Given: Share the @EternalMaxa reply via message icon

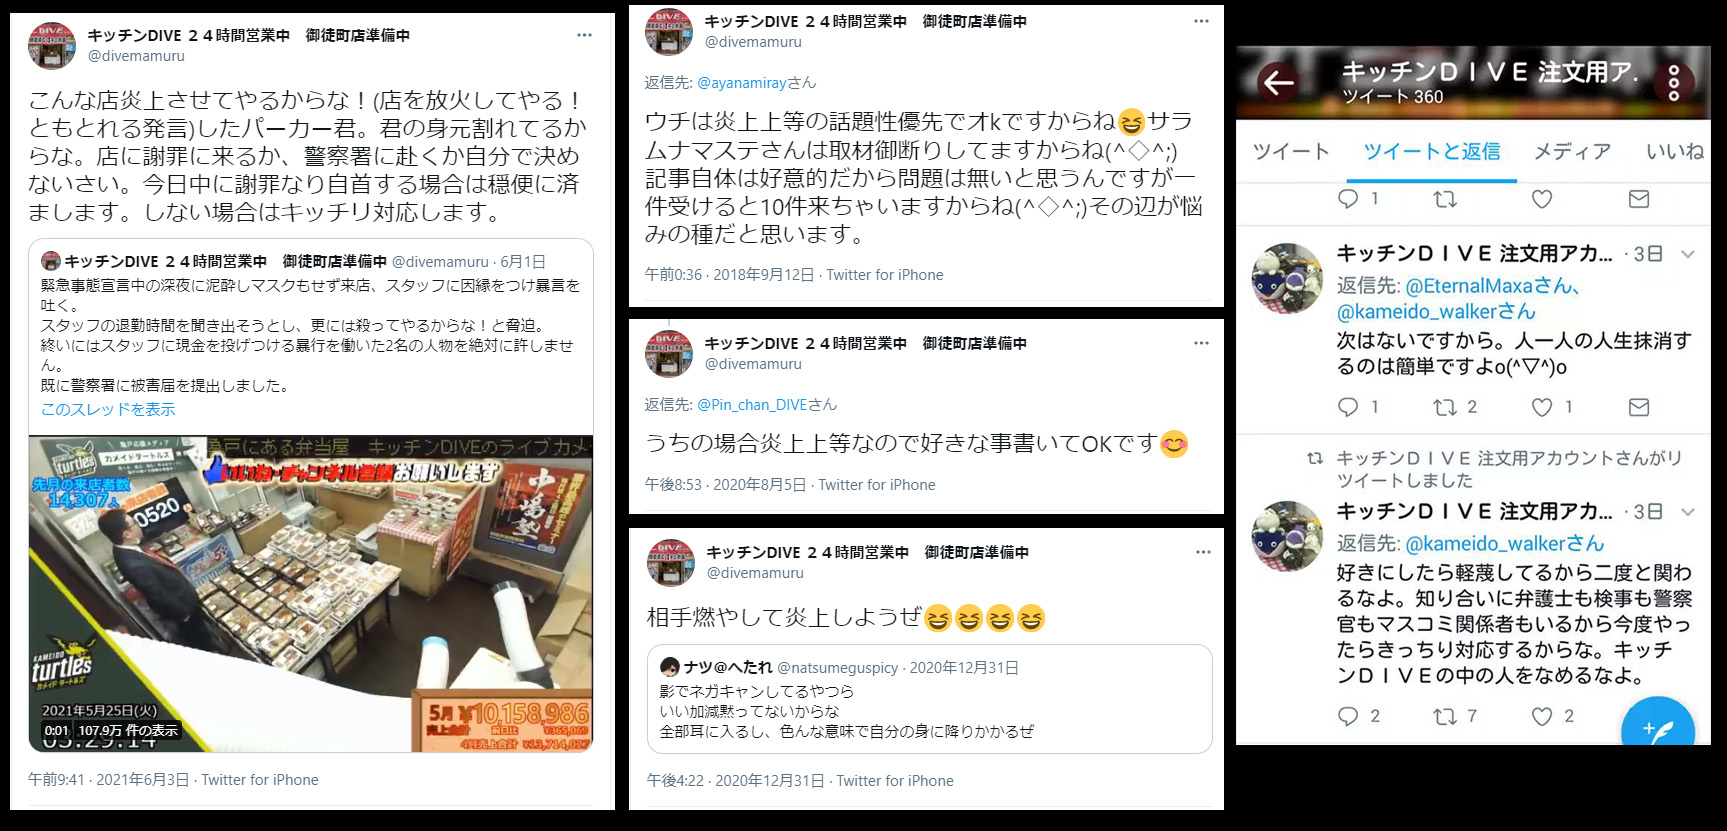Looking at the screenshot, I should [x=1639, y=407].
